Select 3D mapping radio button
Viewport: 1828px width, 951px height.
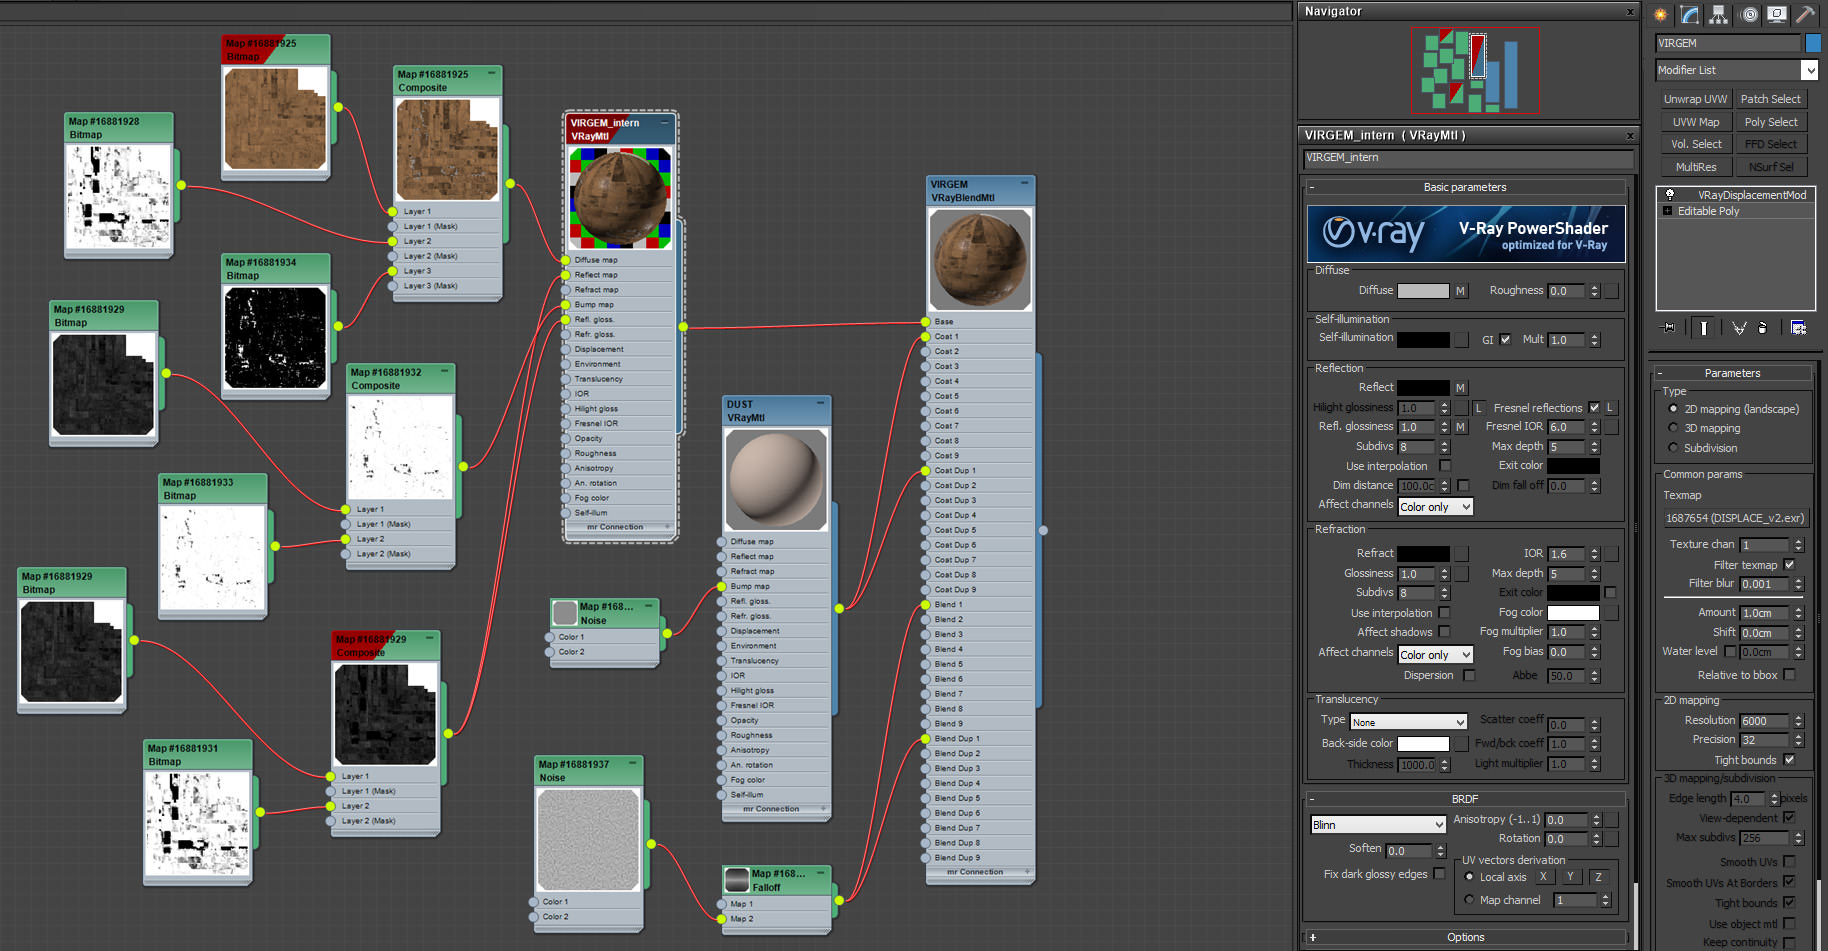pos(1673,428)
